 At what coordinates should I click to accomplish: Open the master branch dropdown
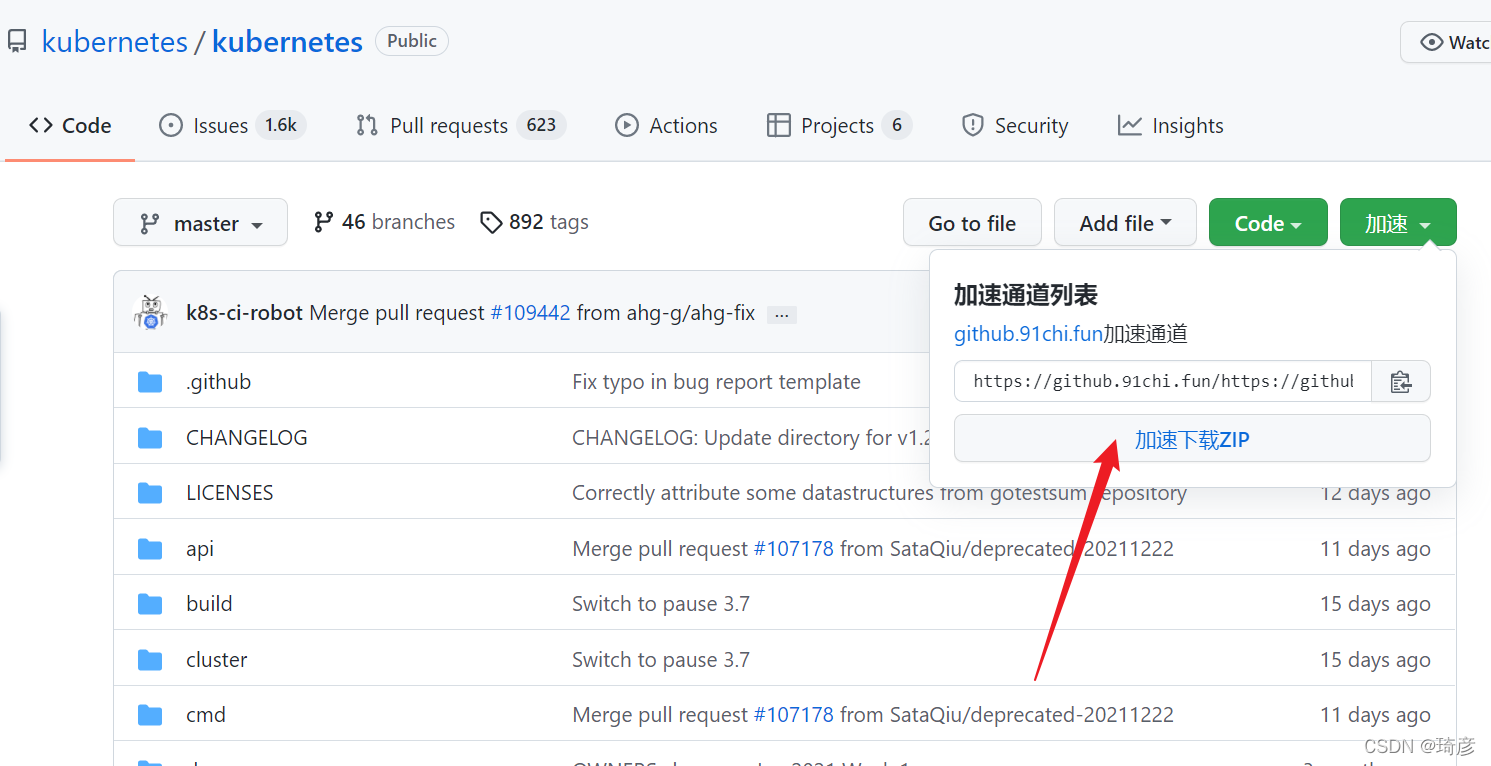[200, 222]
